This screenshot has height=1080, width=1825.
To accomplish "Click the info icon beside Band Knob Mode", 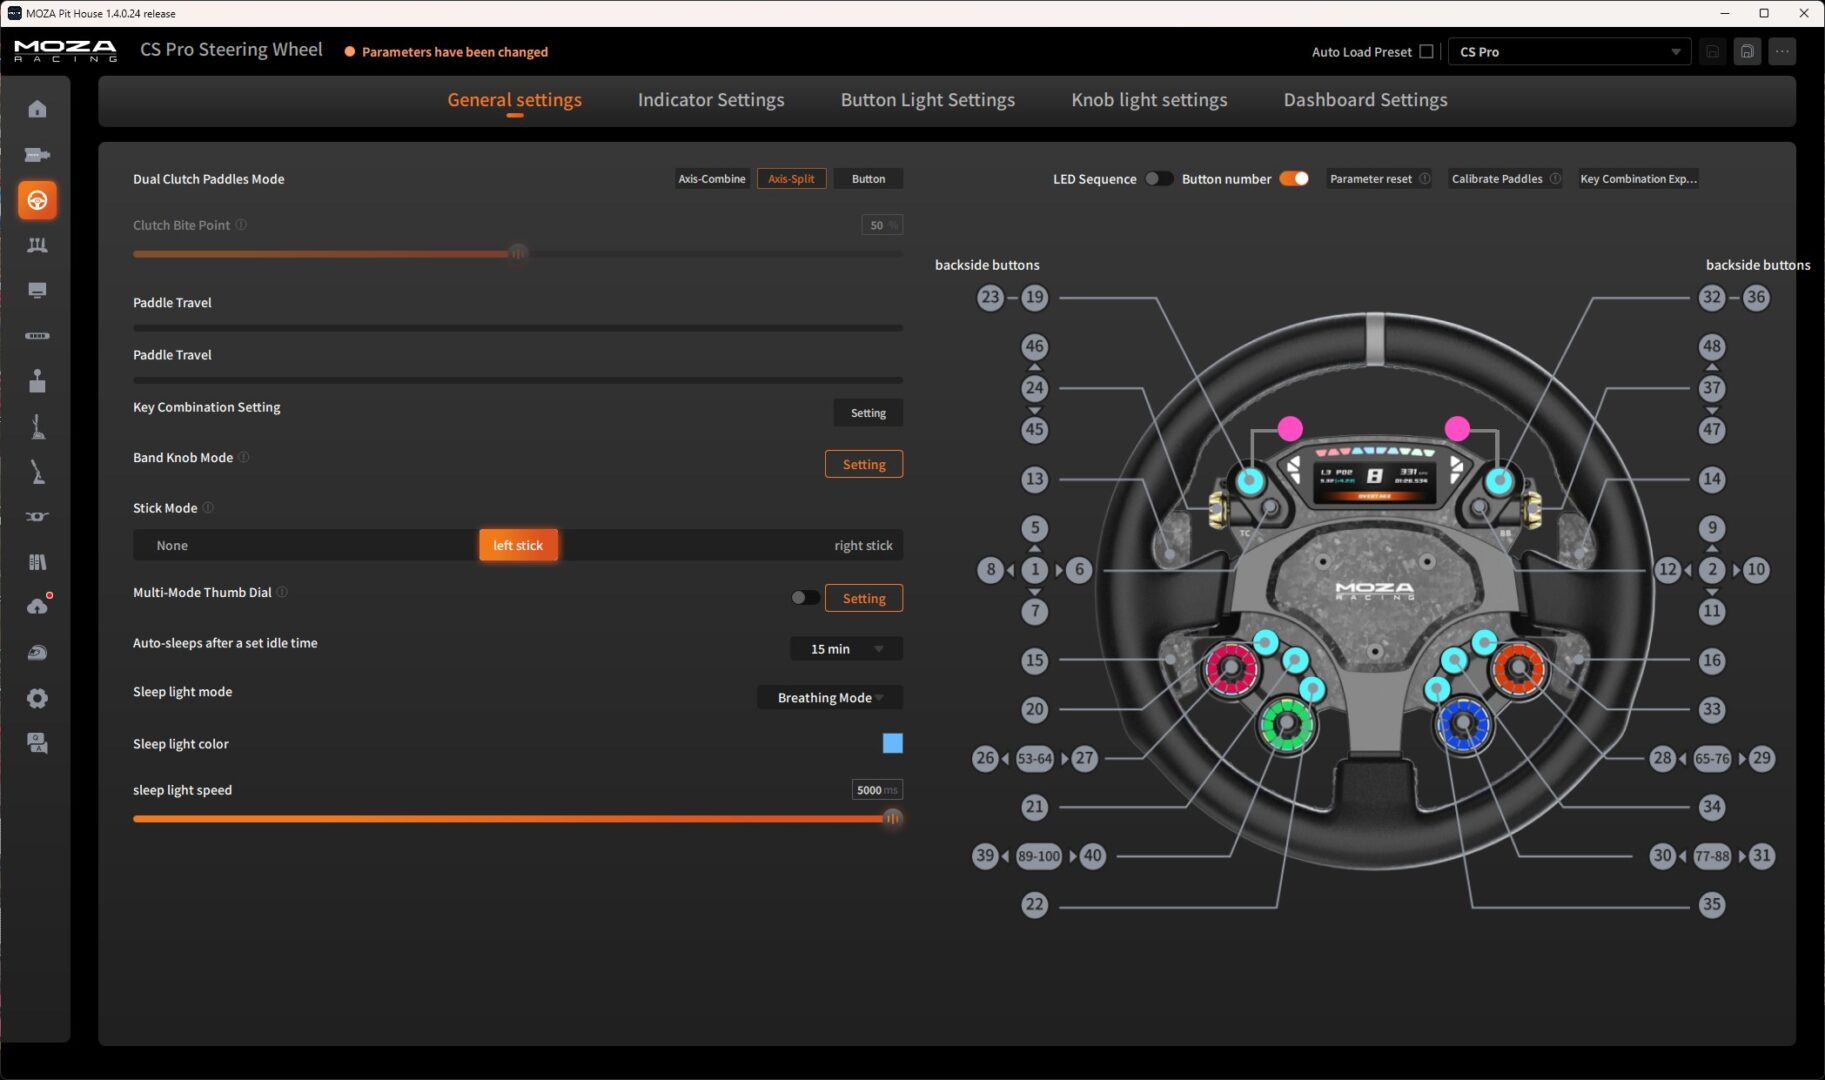I will 244,457.
